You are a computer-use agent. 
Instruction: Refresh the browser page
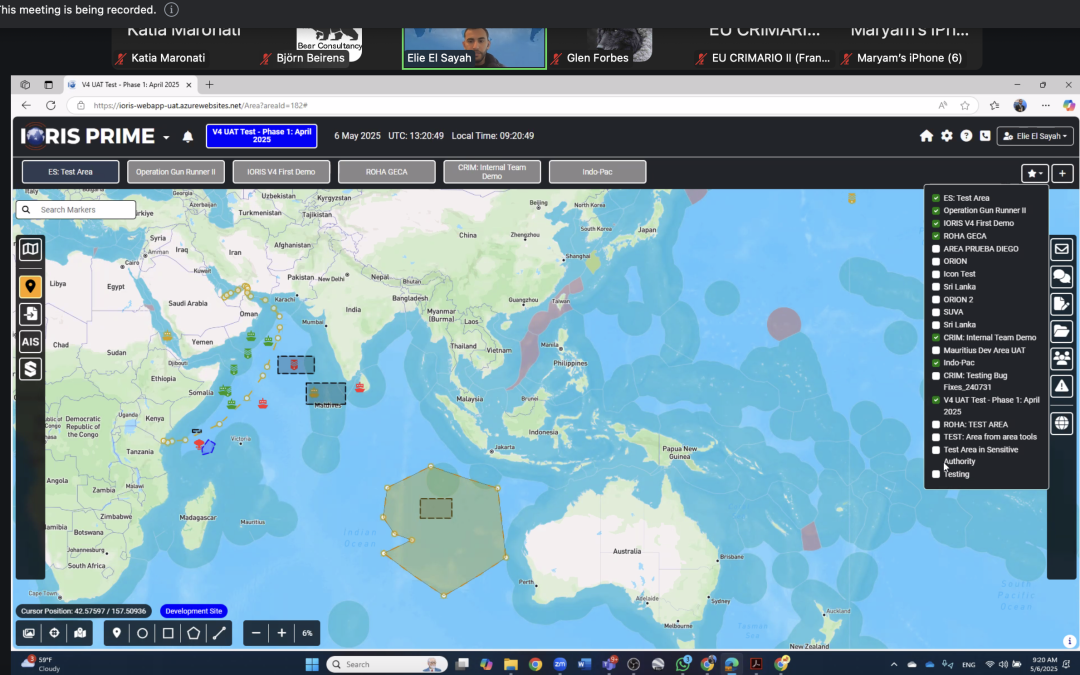click(50, 105)
